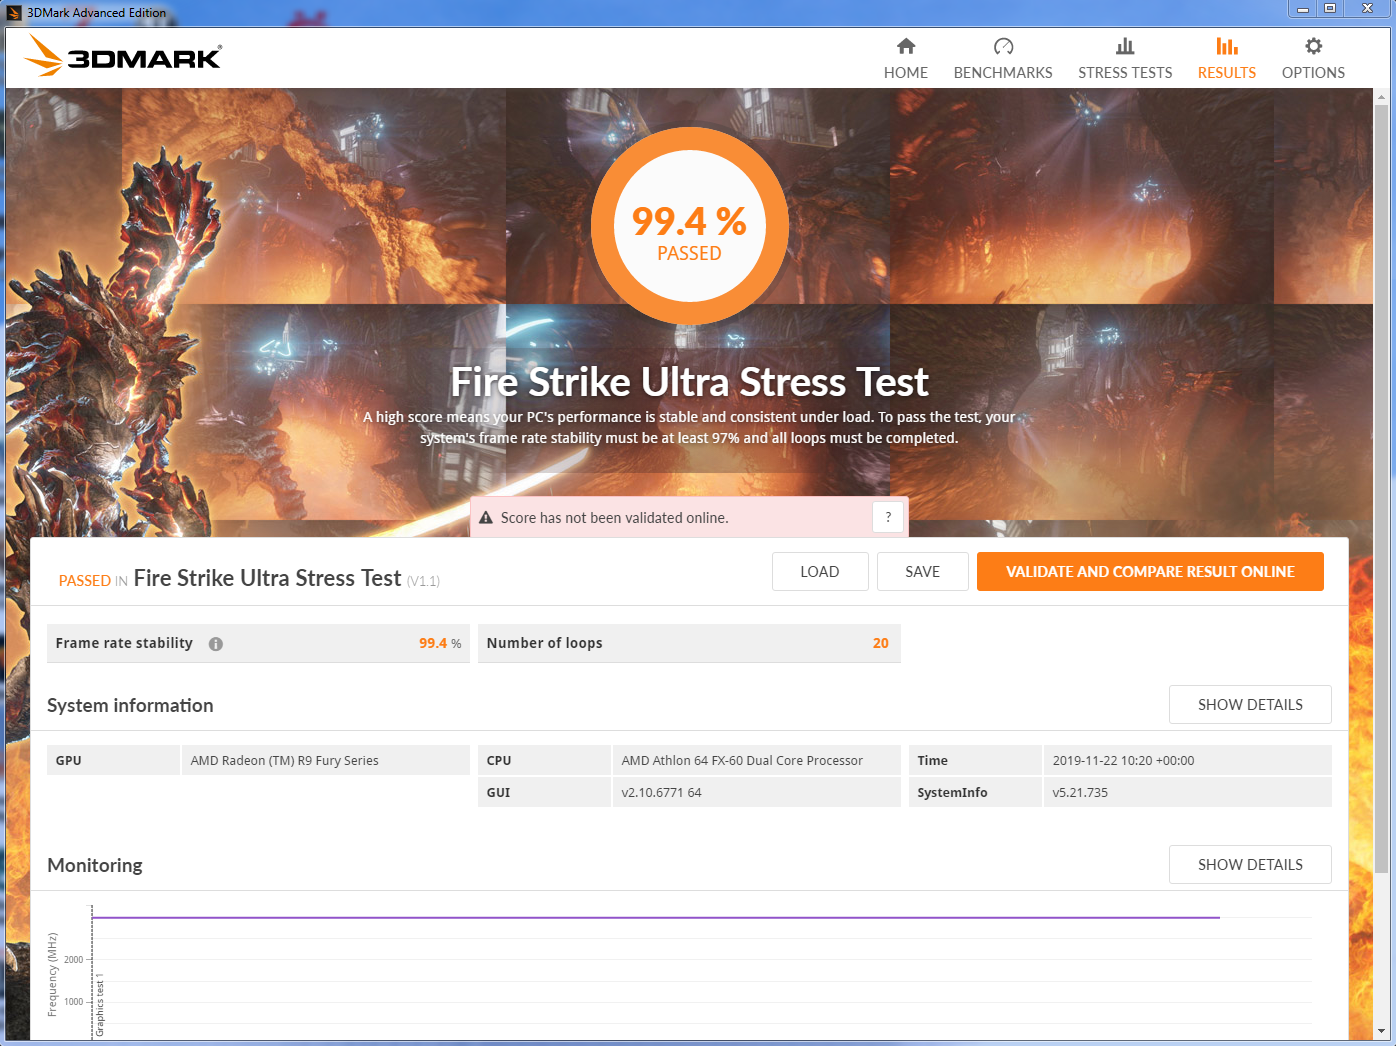Click the Frequency (MHz) axis label
Viewport: 1396px width, 1046px height.
(53, 975)
